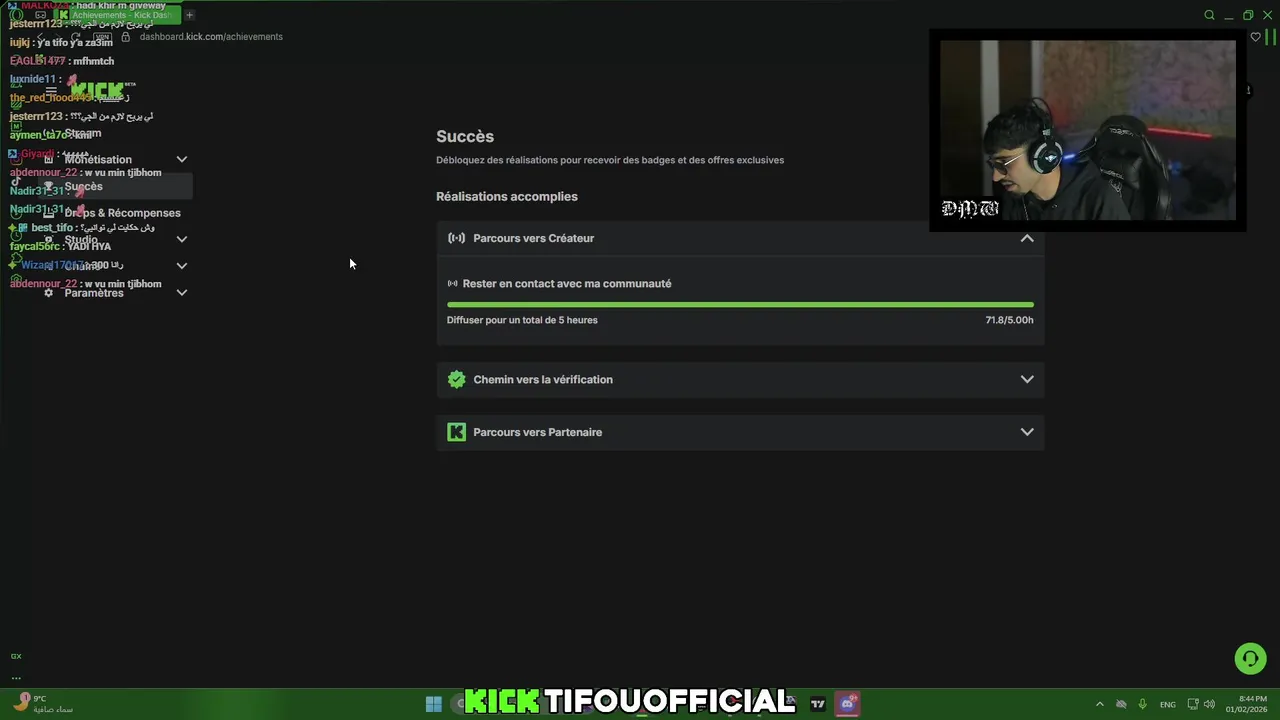Click the Kick logo in the sidebar
Image resolution: width=1280 pixels, height=720 pixels.
click(100, 91)
